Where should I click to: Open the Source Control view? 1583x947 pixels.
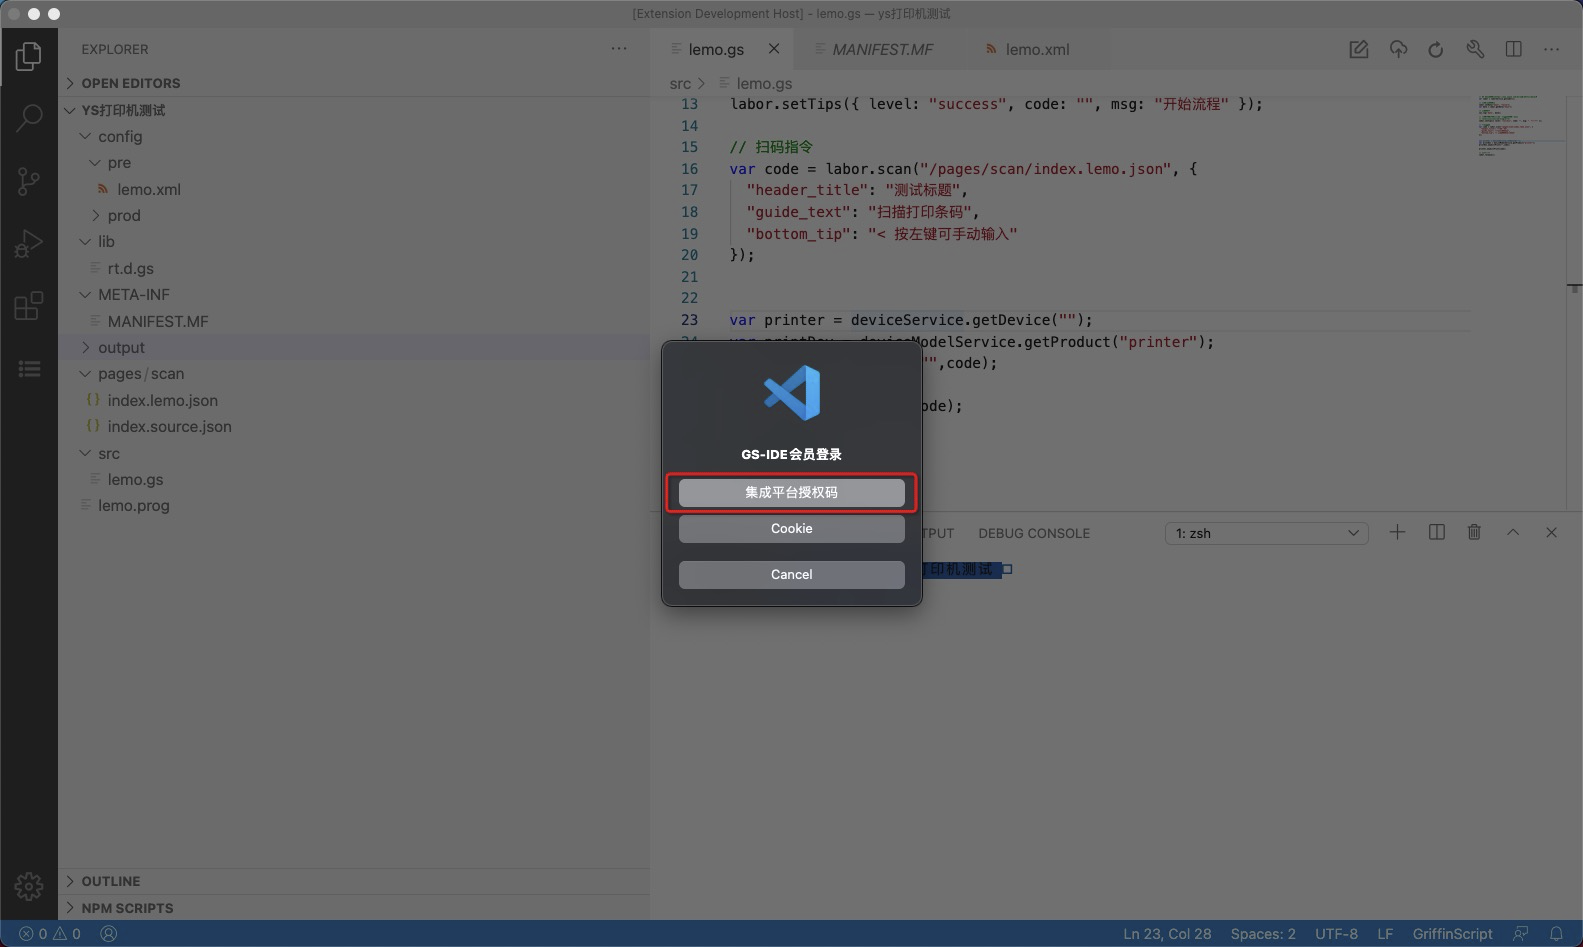click(x=29, y=181)
